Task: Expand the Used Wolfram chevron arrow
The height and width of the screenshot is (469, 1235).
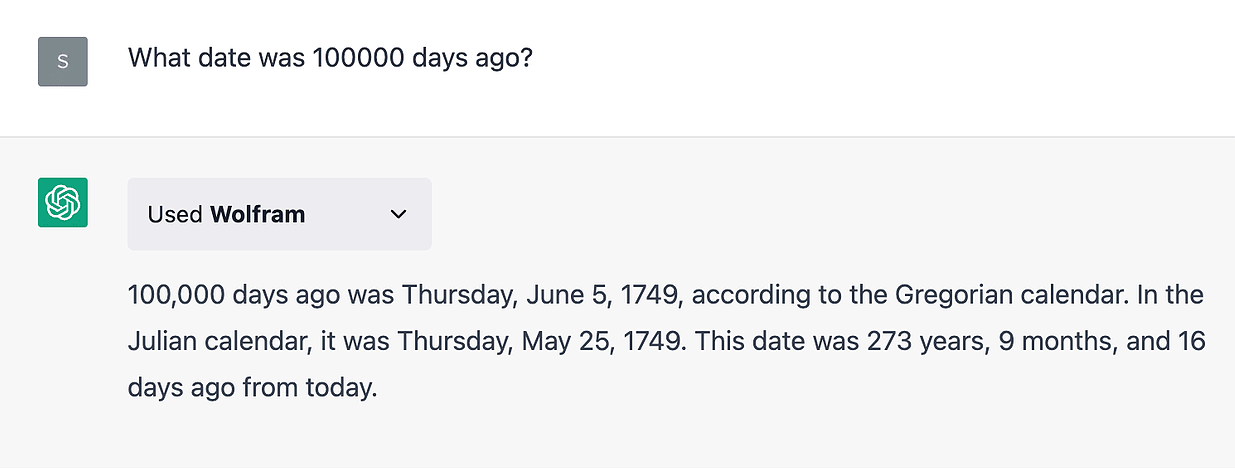Action: 398,214
